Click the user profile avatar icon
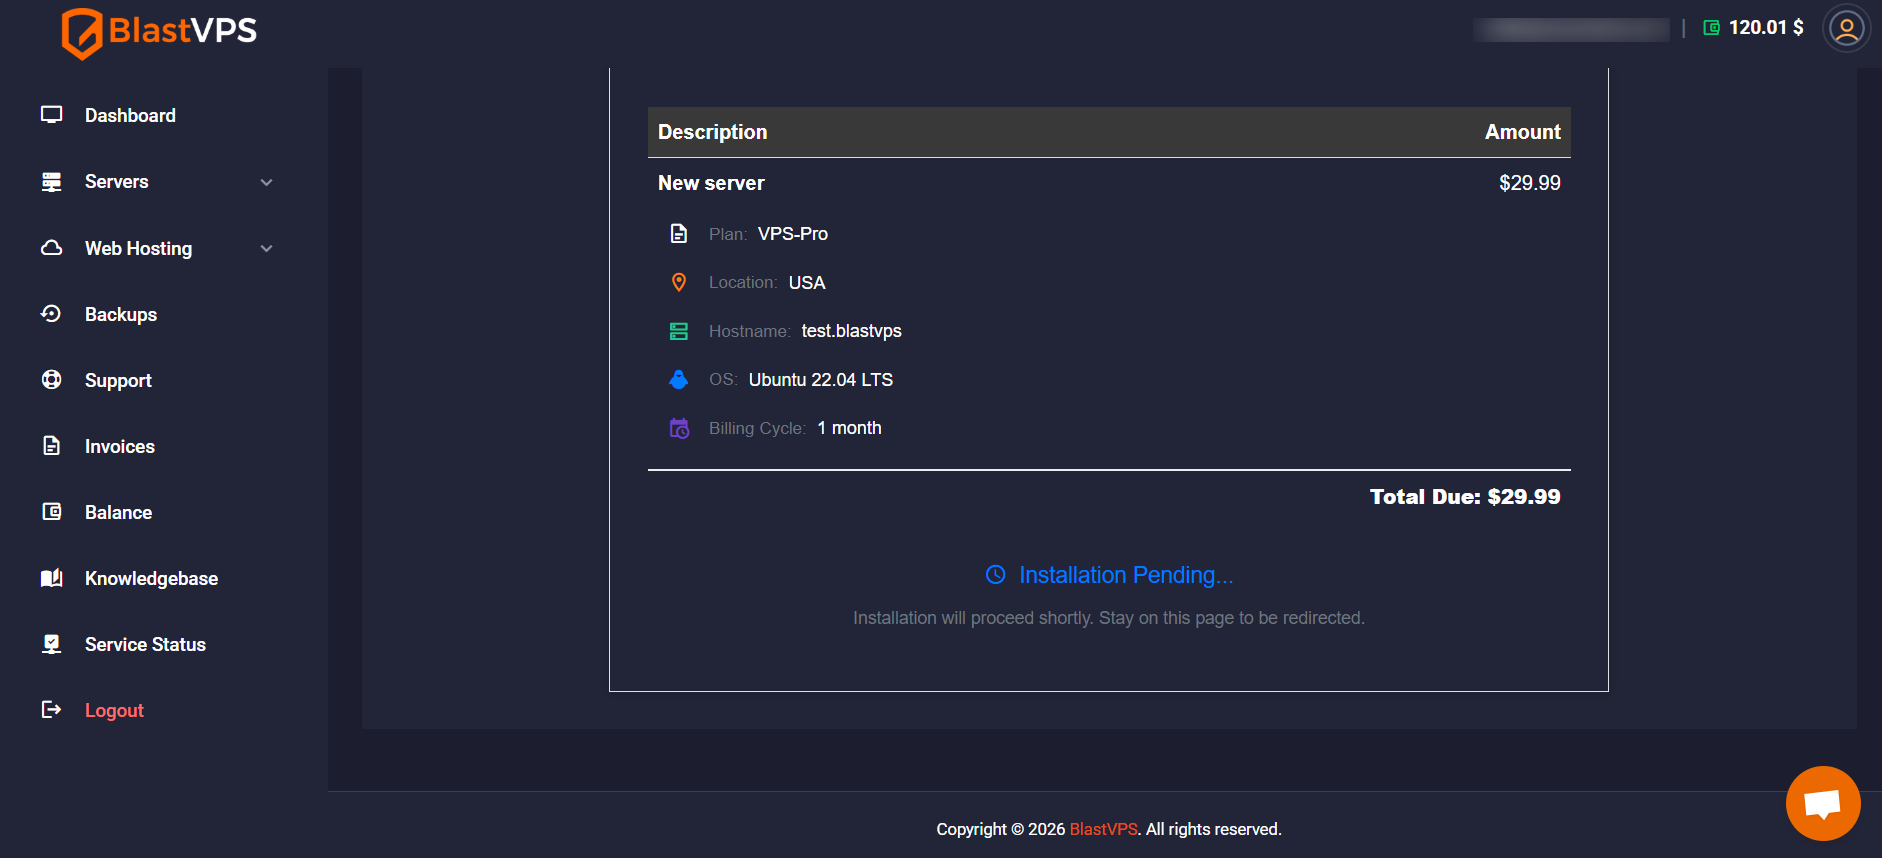Viewport: 1882px width, 858px height. coord(1846,28)
